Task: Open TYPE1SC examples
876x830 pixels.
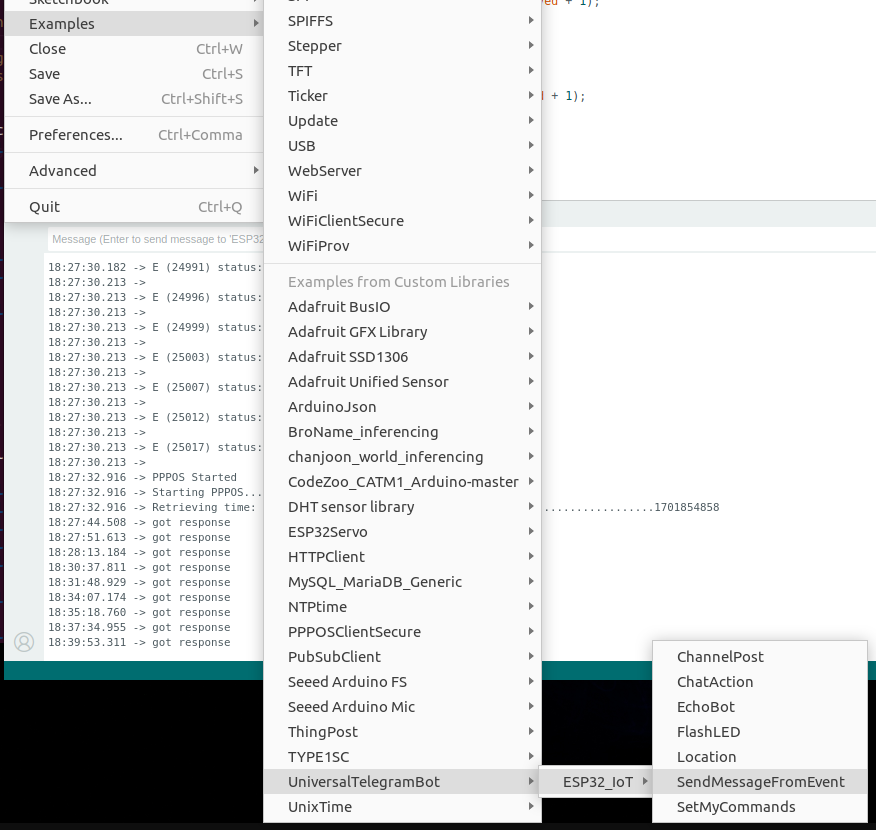Action: pos(402,757)
